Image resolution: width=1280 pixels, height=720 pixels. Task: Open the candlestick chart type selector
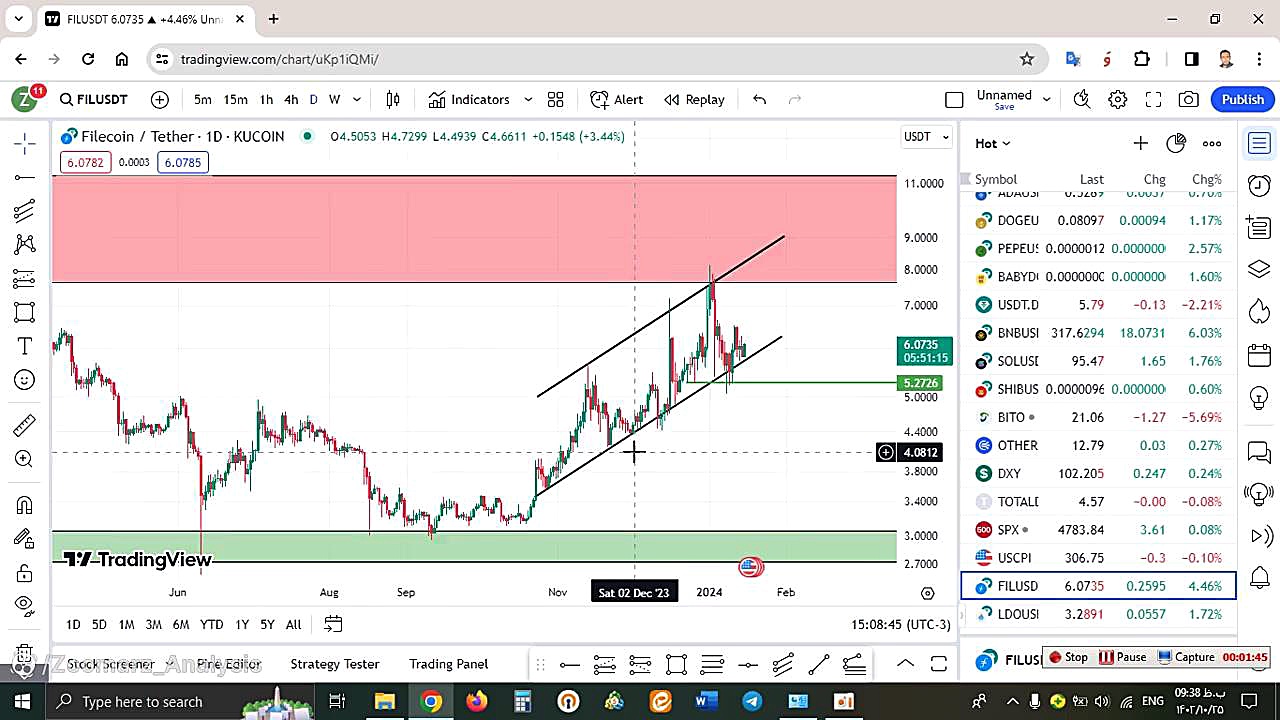point(393,99)
